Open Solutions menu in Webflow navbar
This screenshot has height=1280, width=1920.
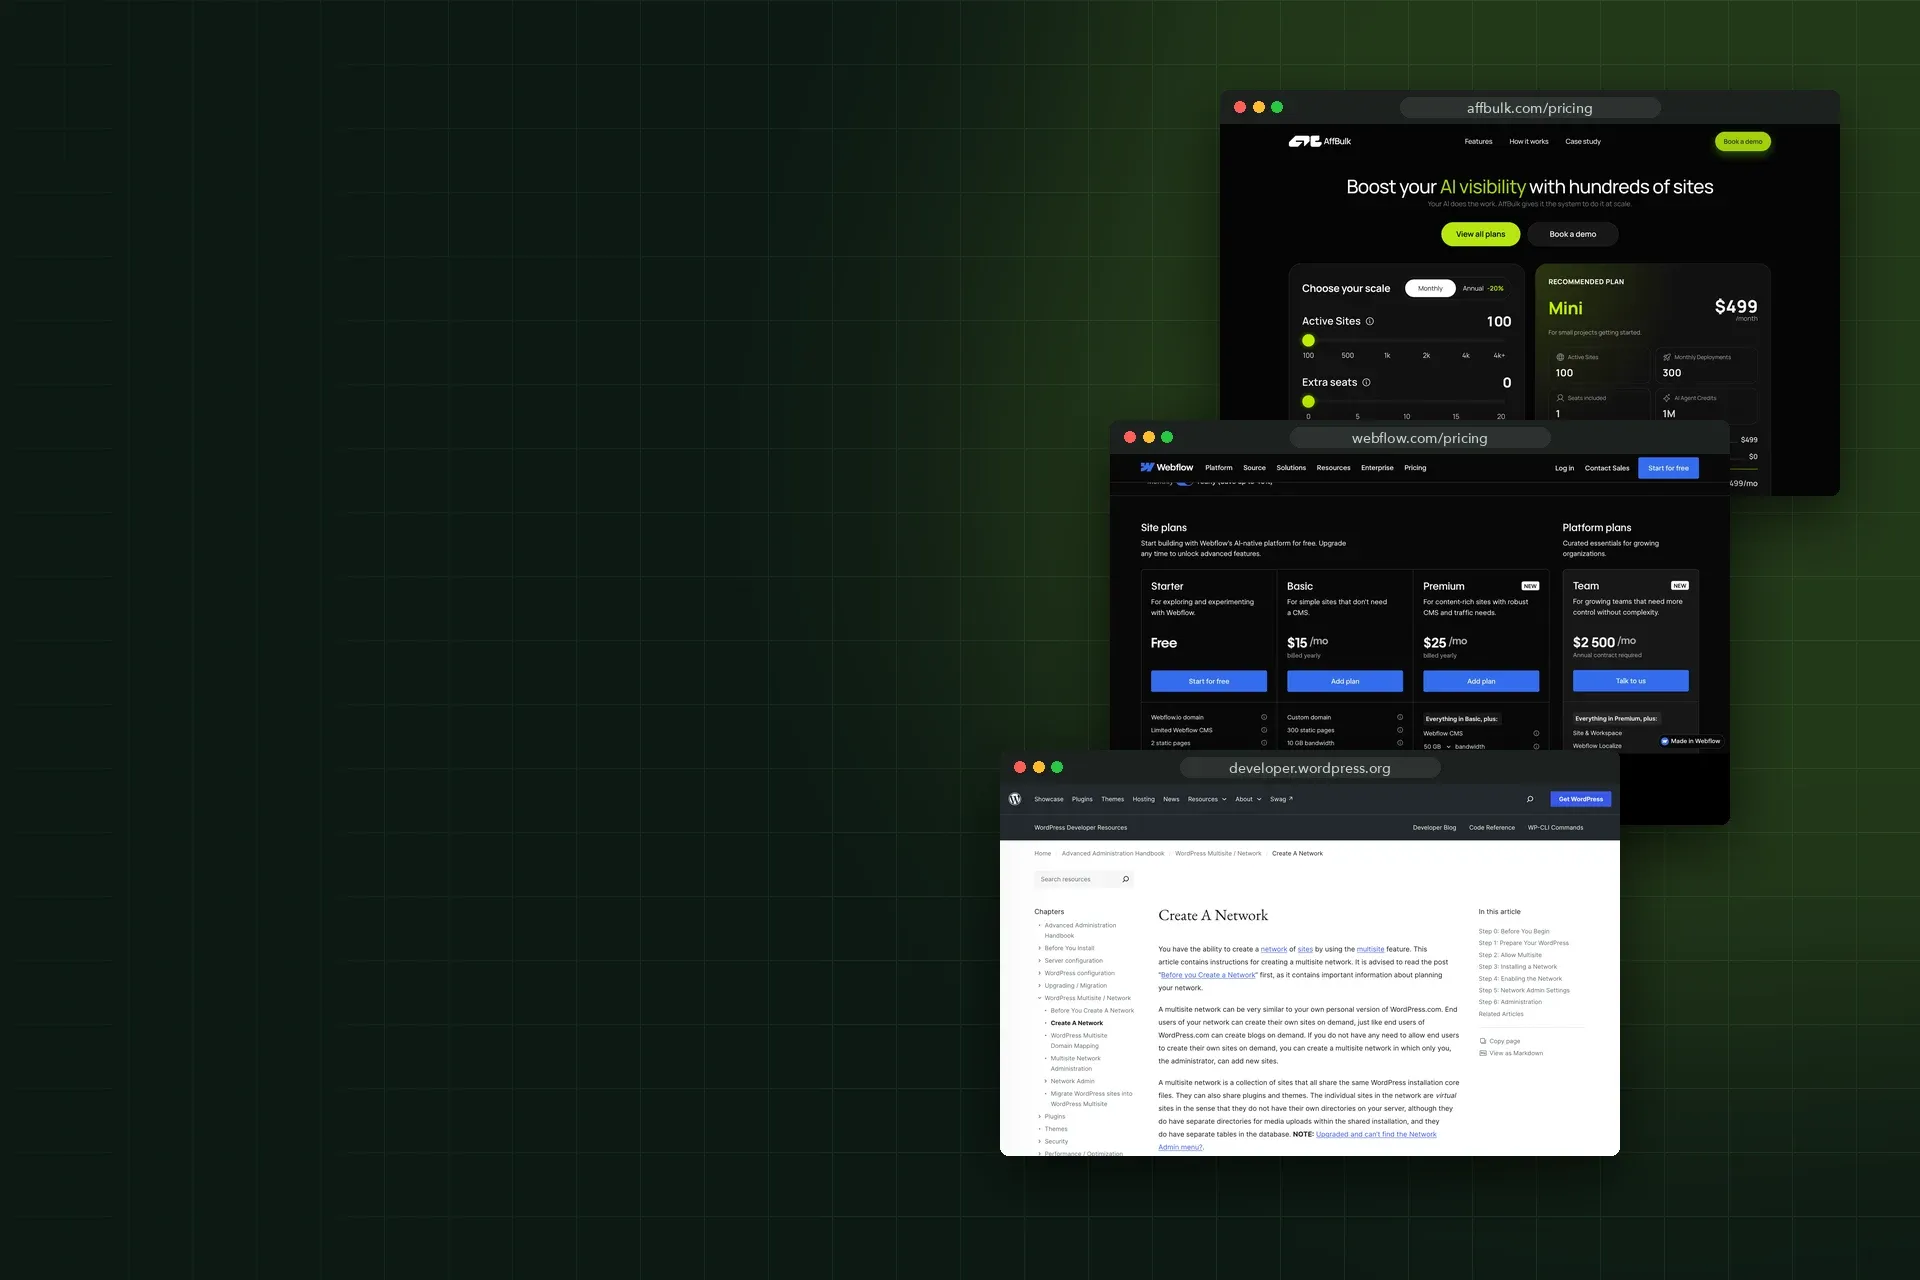point(1291,468)
